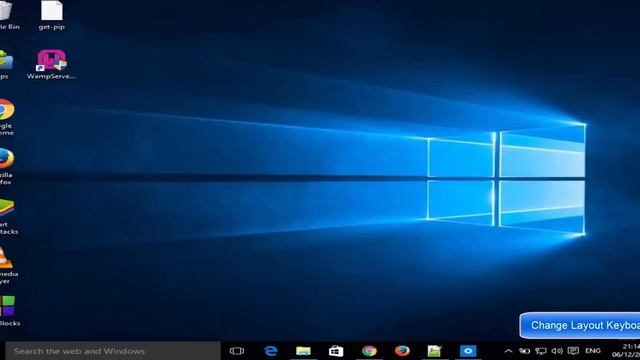Viewport: 640px width, 360px height.
Task: Launch Microsoft Edge from the taskbar
Action: click(271, 351)
